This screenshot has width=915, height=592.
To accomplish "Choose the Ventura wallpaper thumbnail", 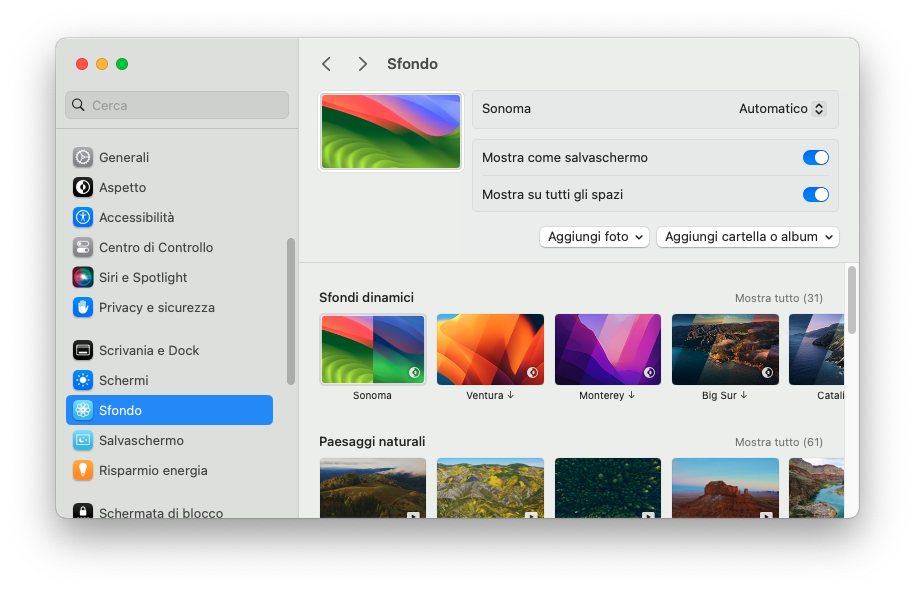I will [490, 349].
